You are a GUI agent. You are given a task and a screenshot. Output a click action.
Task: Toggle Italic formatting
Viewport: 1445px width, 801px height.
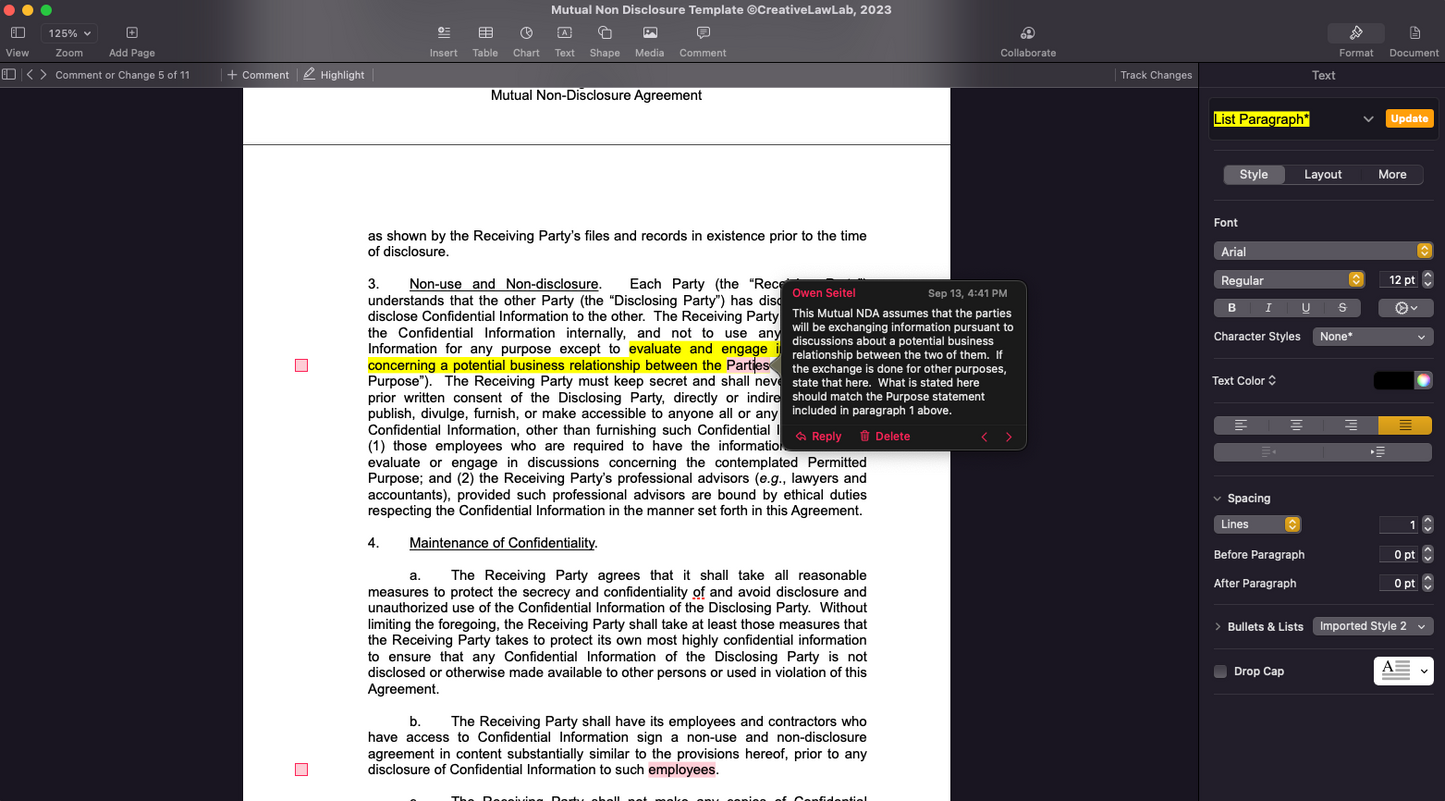coord(1268,308)
